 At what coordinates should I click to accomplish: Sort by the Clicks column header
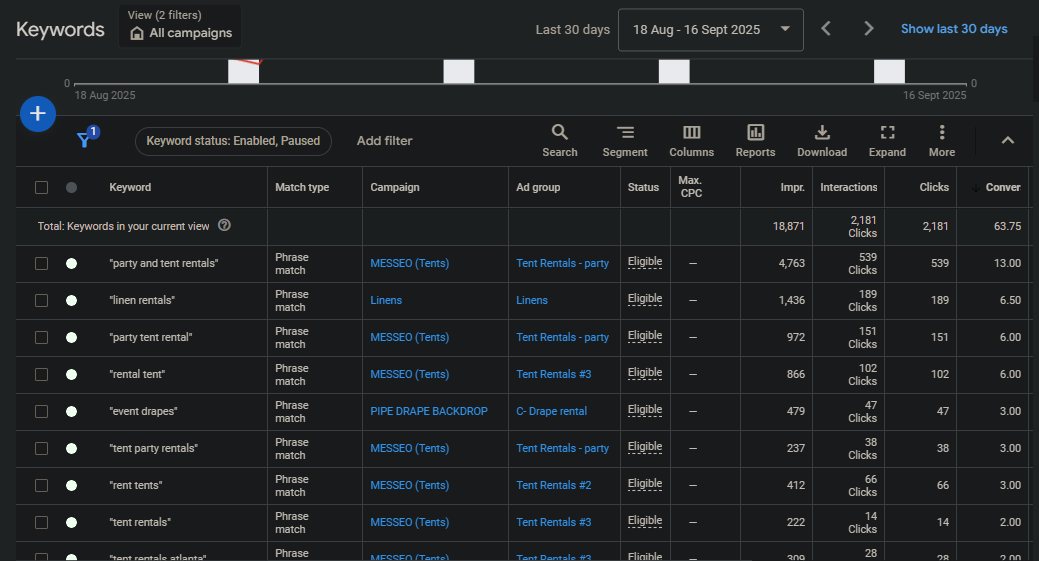pyautogui.click(x=934, y=187)
